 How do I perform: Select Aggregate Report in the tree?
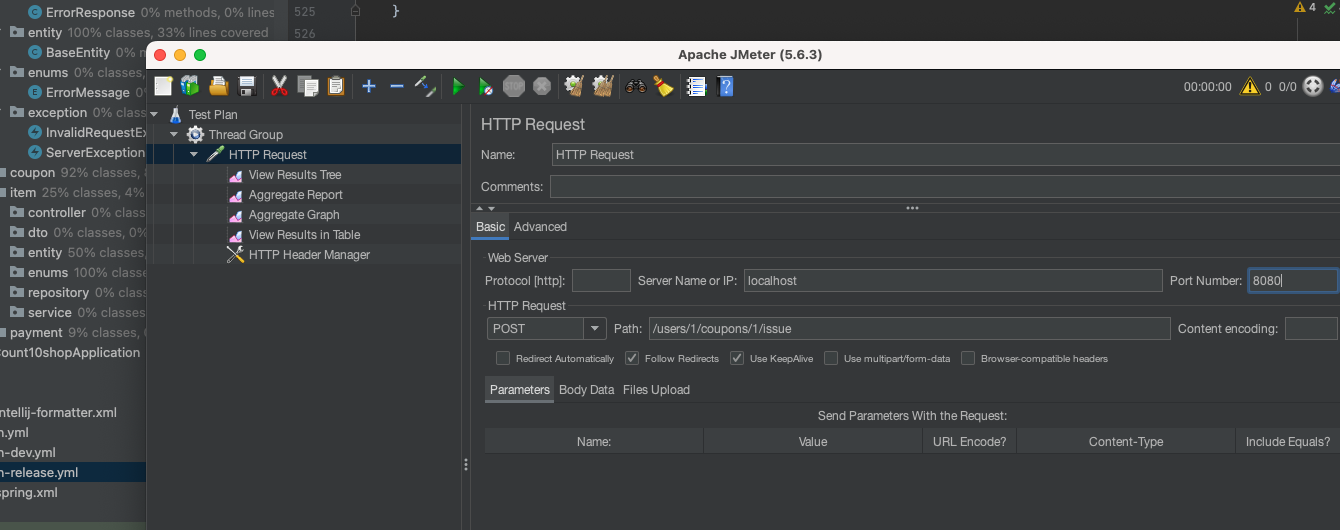[x=296, y=194]
